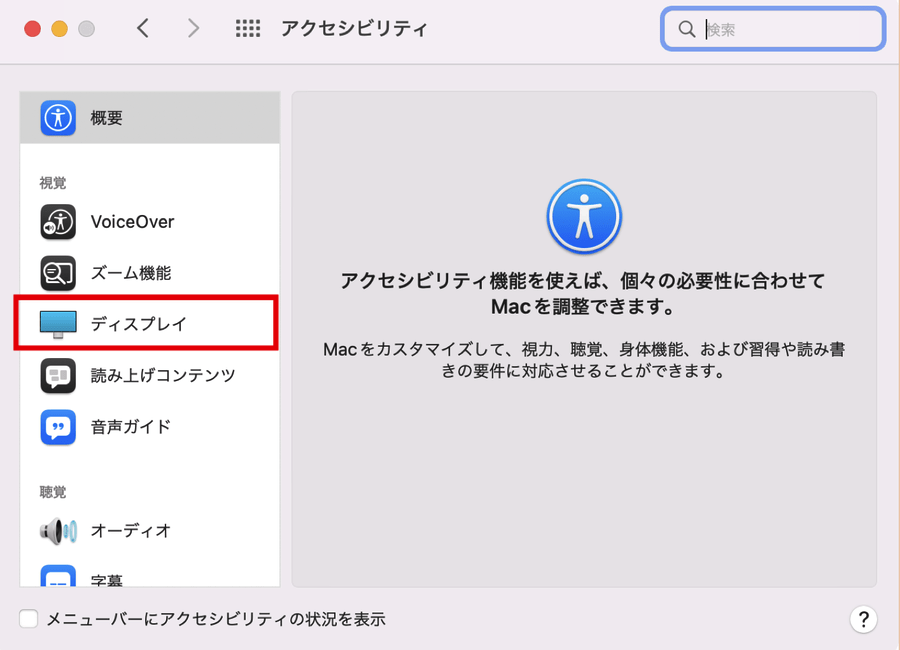Focus the 検索 search field
This screenshot has height=650, width=900.
tap(773, 29)
